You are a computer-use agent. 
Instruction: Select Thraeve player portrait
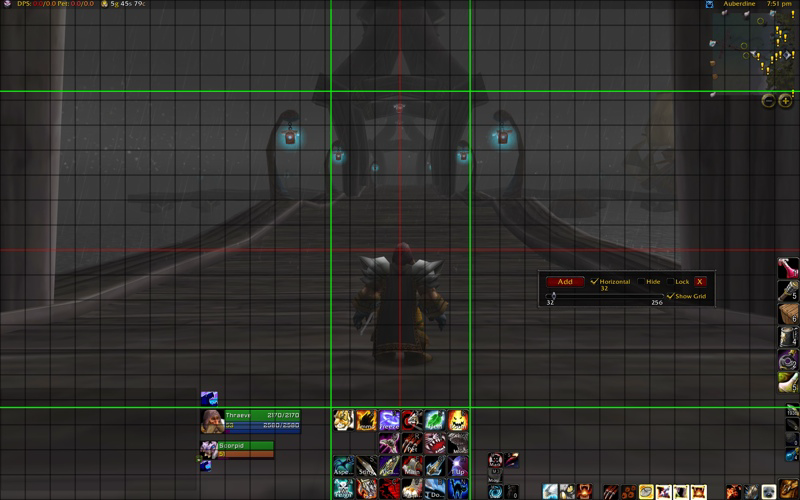(212, 422)
